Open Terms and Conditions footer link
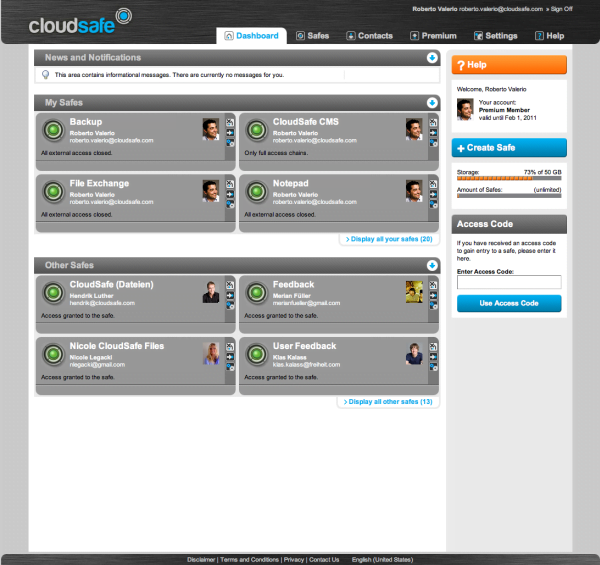The height and width of the screenshot is (565, 600). 249,560
